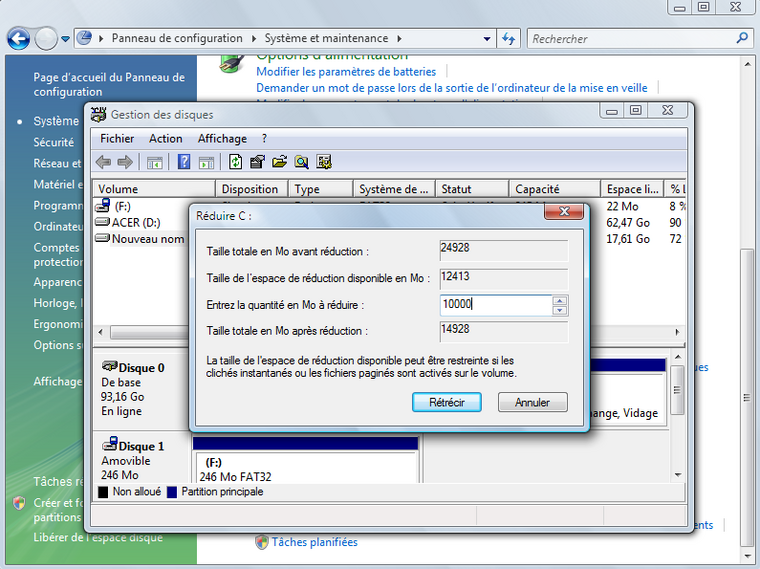Click the Sécurité category in sidebar
760x569 pixels.
pos(53,142)
